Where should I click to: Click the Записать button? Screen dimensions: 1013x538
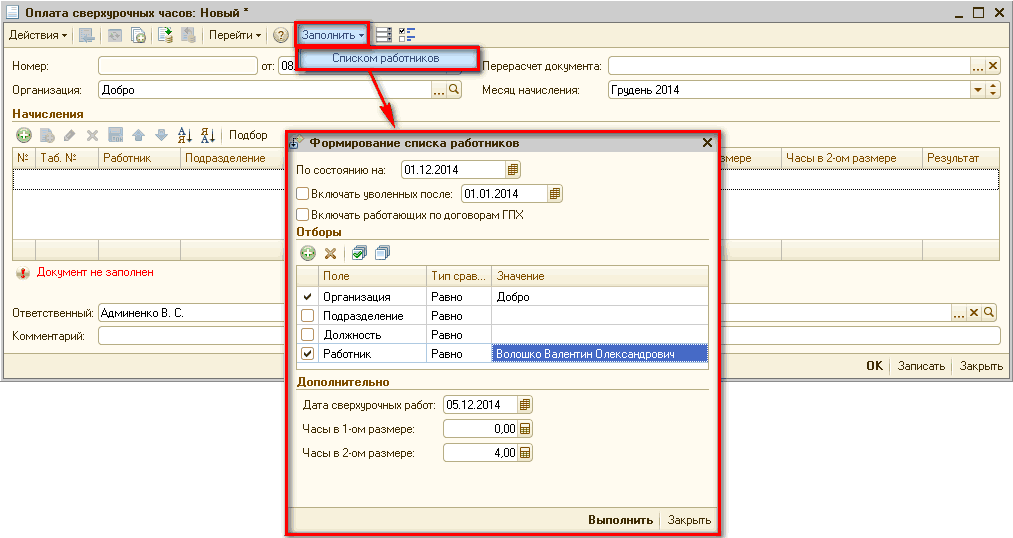pos(920,366)
